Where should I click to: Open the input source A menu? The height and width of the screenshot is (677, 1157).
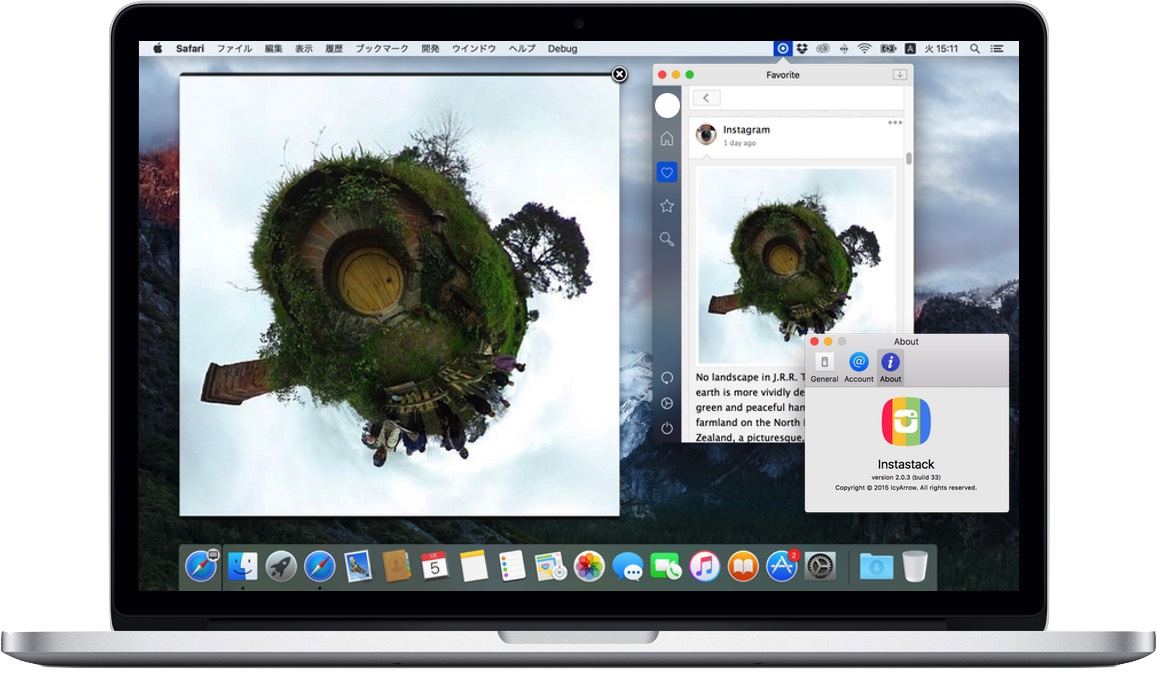911,49
